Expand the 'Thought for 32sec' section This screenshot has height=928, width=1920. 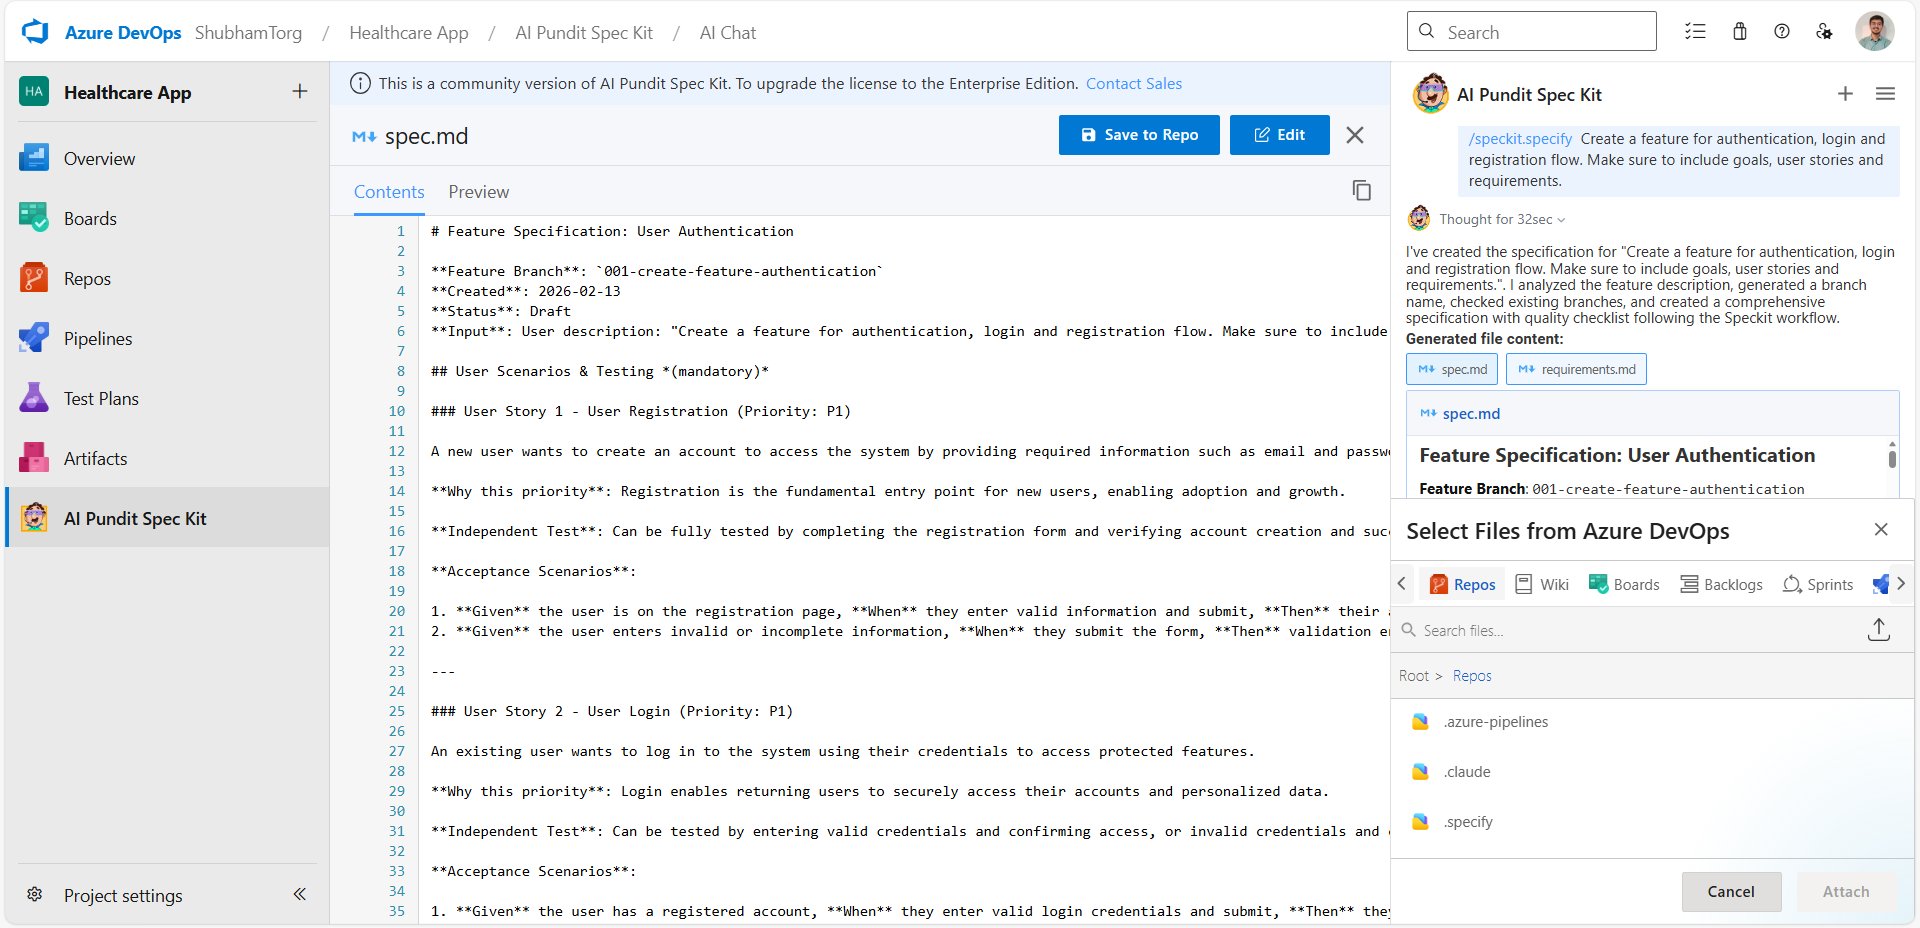click(x=1502, y=220)
